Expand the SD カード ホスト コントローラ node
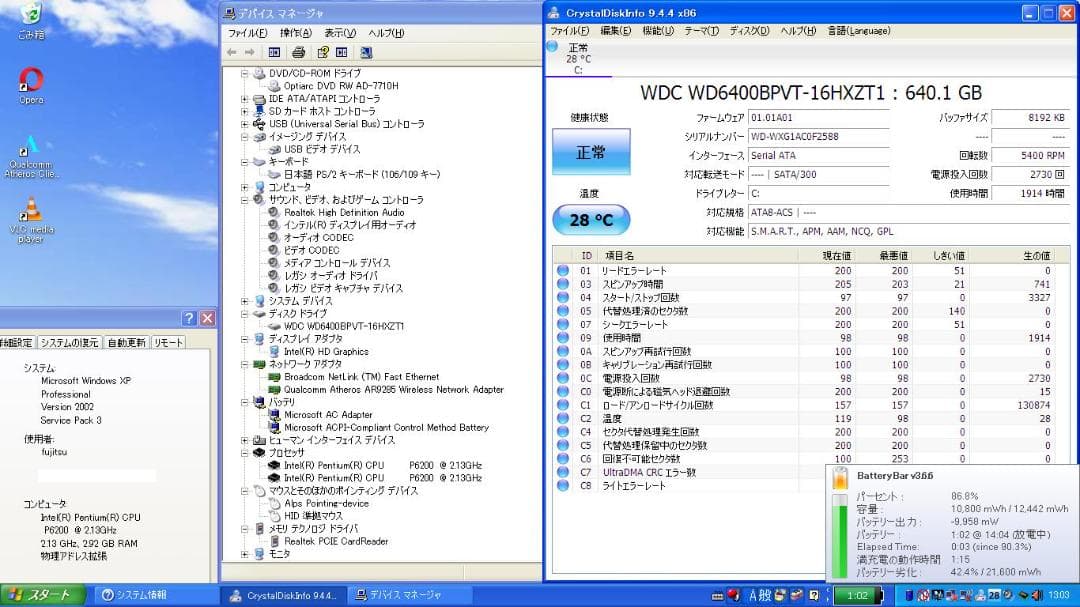 [245, 111]
